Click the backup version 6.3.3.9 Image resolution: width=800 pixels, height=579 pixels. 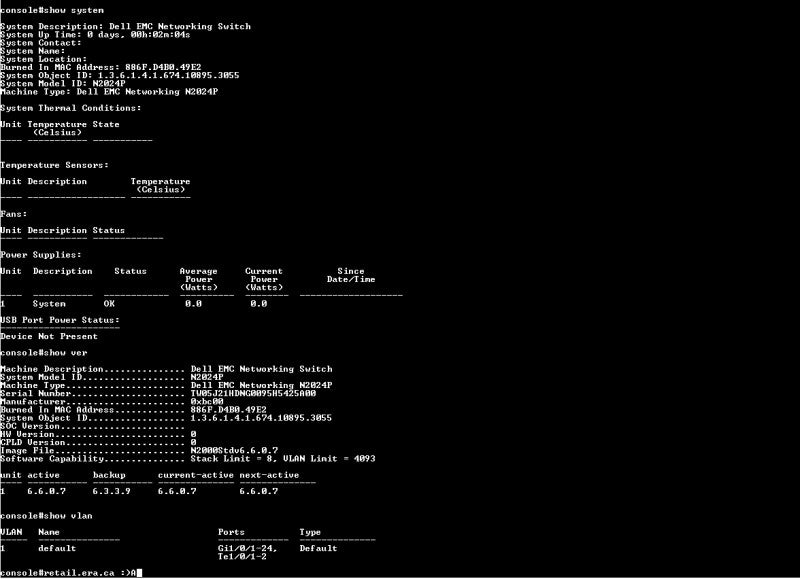pyautogui.click(x=111, y=492)
